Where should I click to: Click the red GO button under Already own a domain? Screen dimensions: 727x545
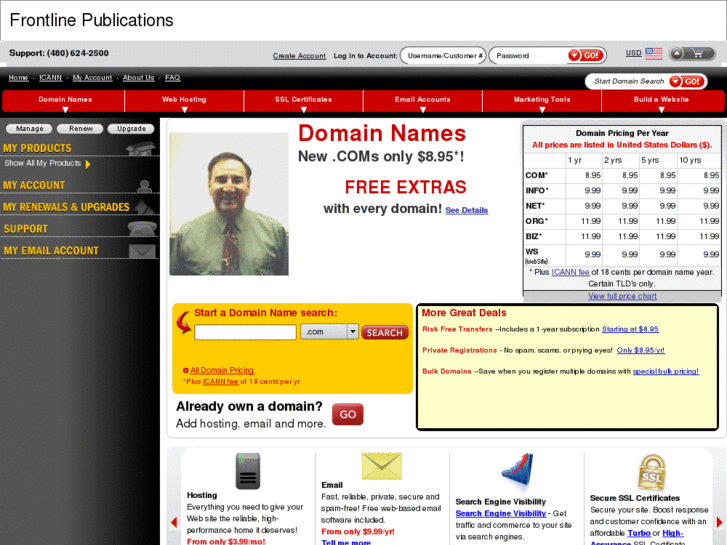click(x=348, y=414)
